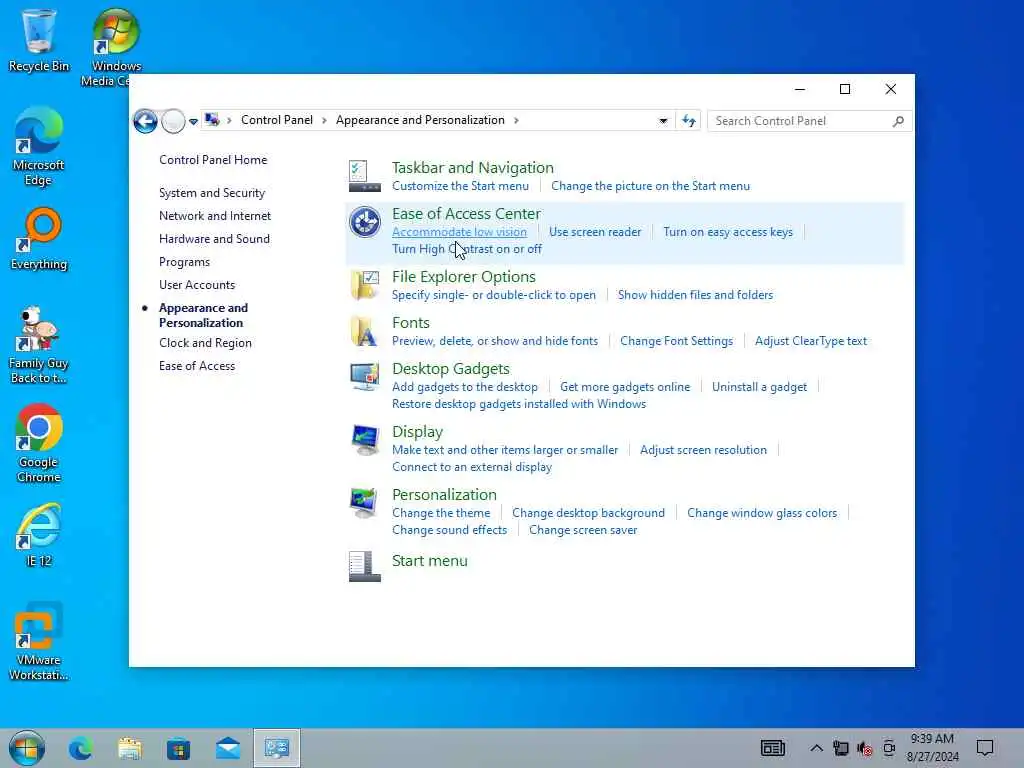Open the Start orb on the taskbar
This screenshot has width=1024, height=768.
tap(27, 748)
